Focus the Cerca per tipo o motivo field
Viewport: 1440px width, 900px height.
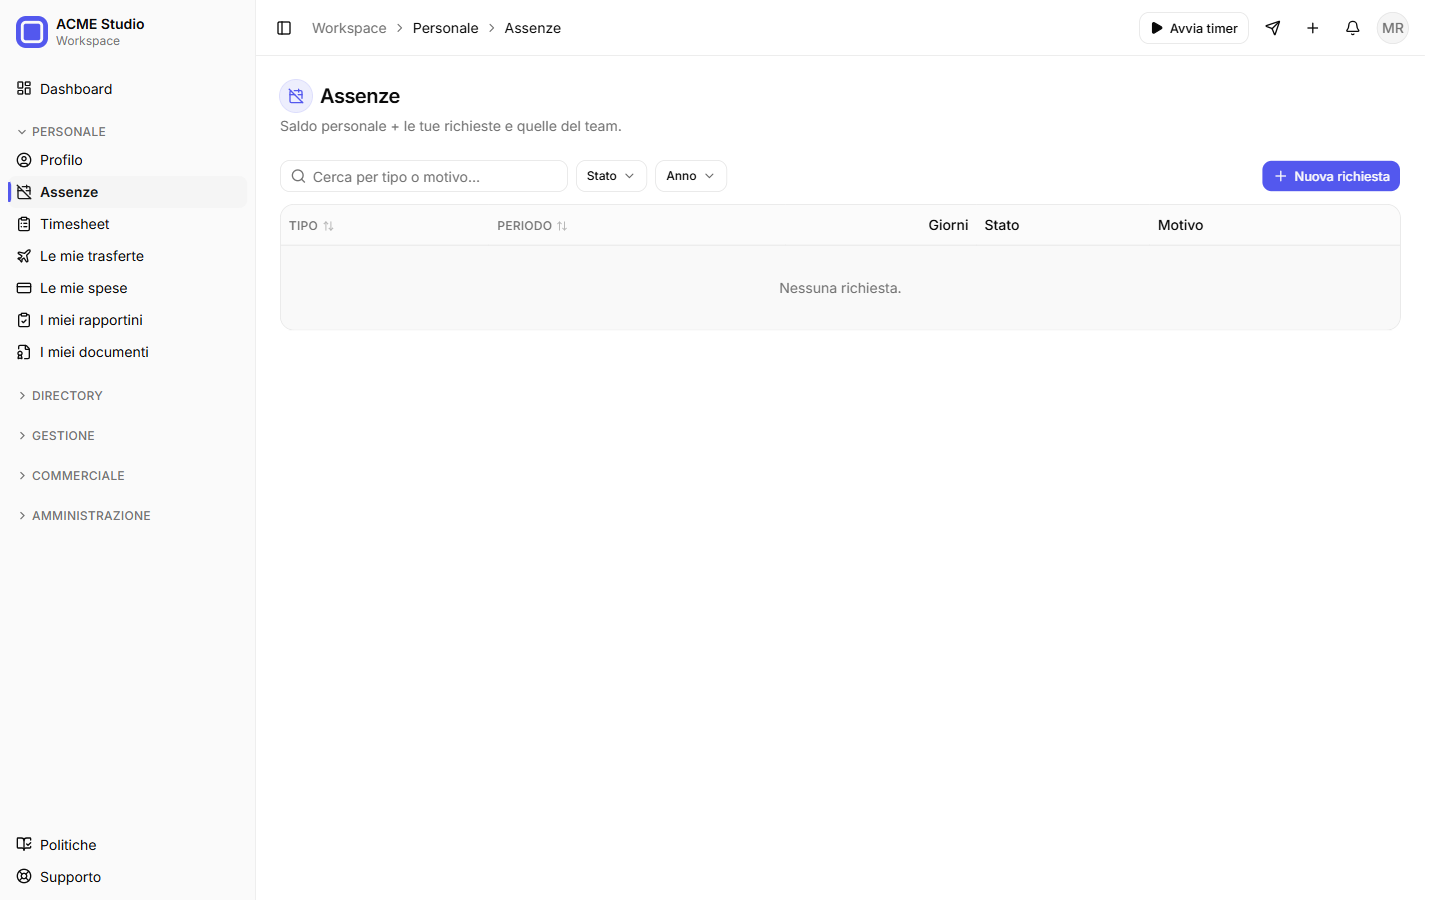click(424, 176)
